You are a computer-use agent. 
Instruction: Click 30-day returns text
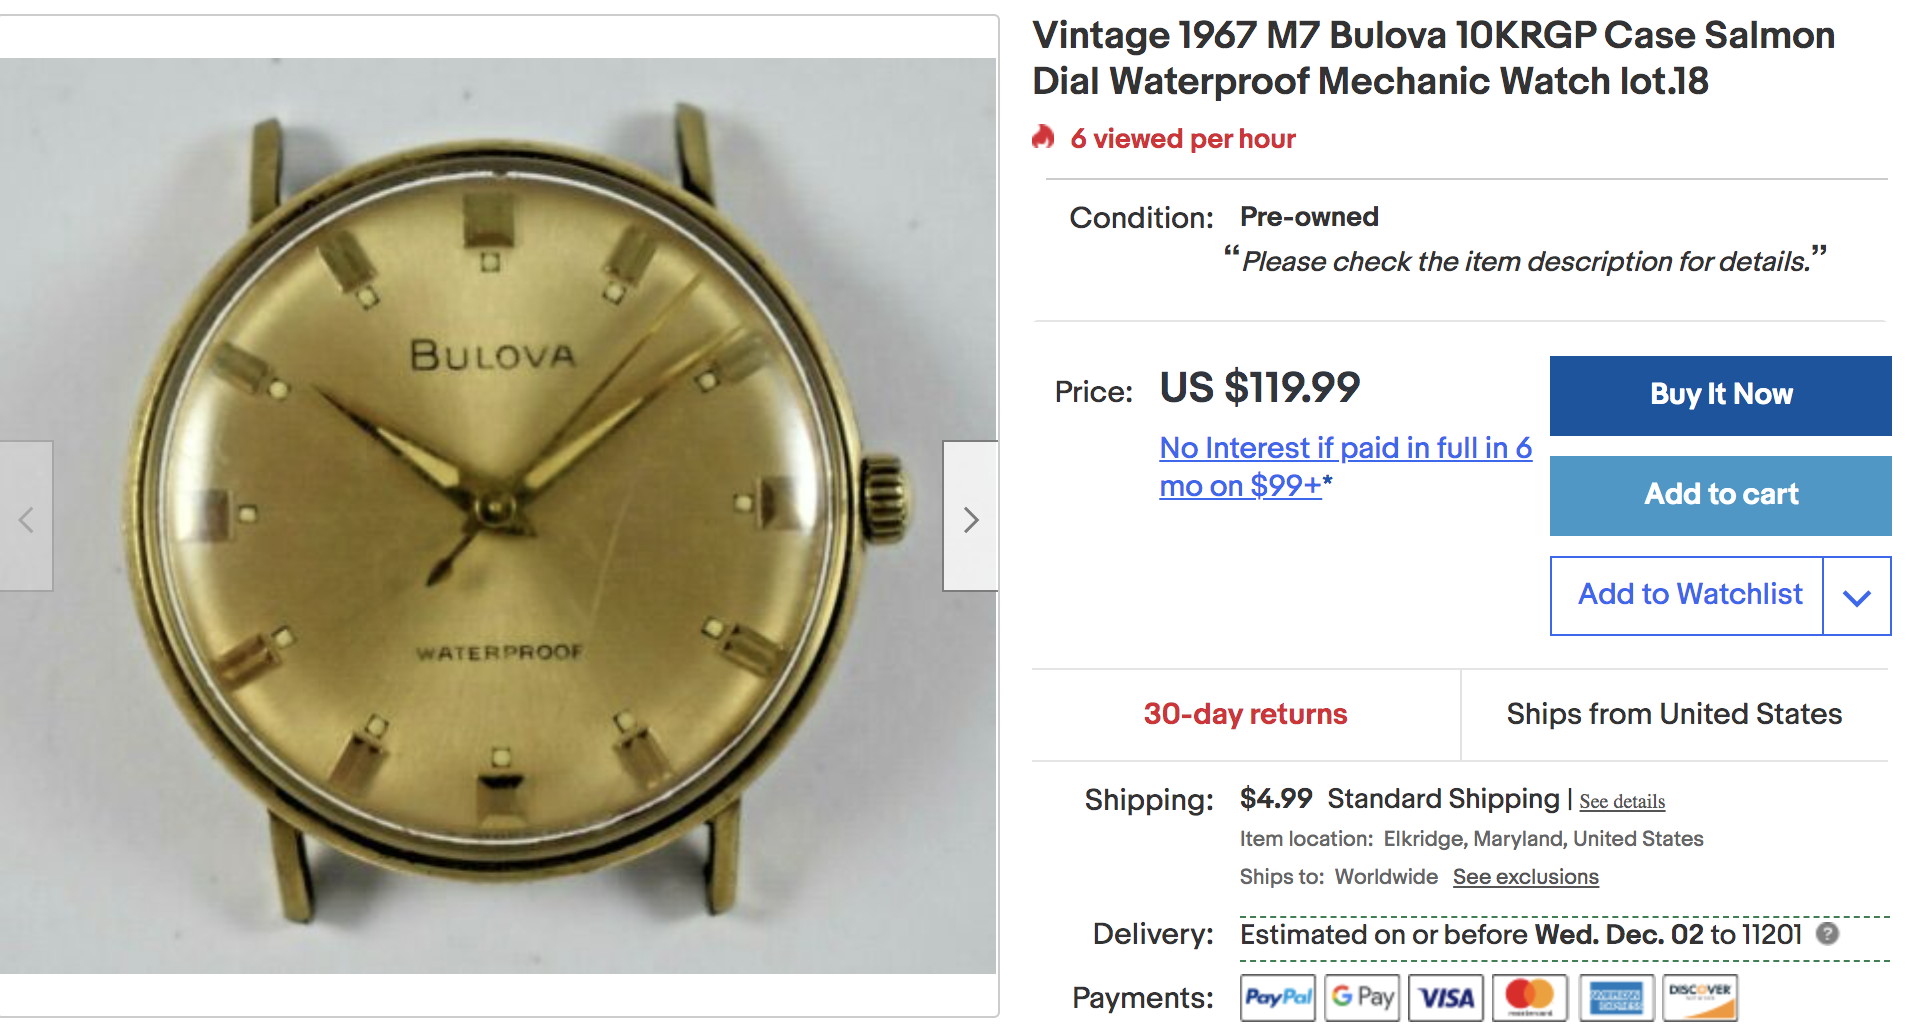(1245, 714)
